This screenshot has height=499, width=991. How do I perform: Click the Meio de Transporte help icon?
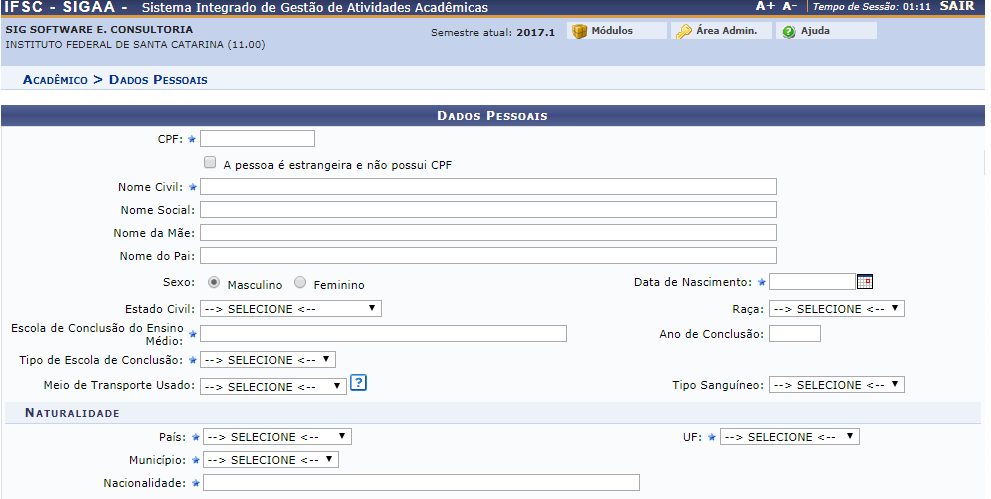[x=358, y=382]
